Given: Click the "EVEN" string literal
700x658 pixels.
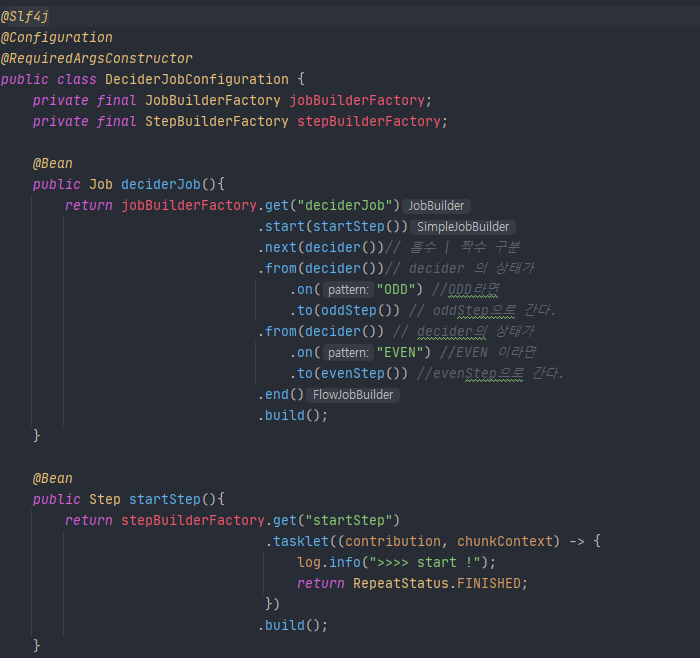Looking at the screenshot, I should pyautogui.click(x=400, y=352).
